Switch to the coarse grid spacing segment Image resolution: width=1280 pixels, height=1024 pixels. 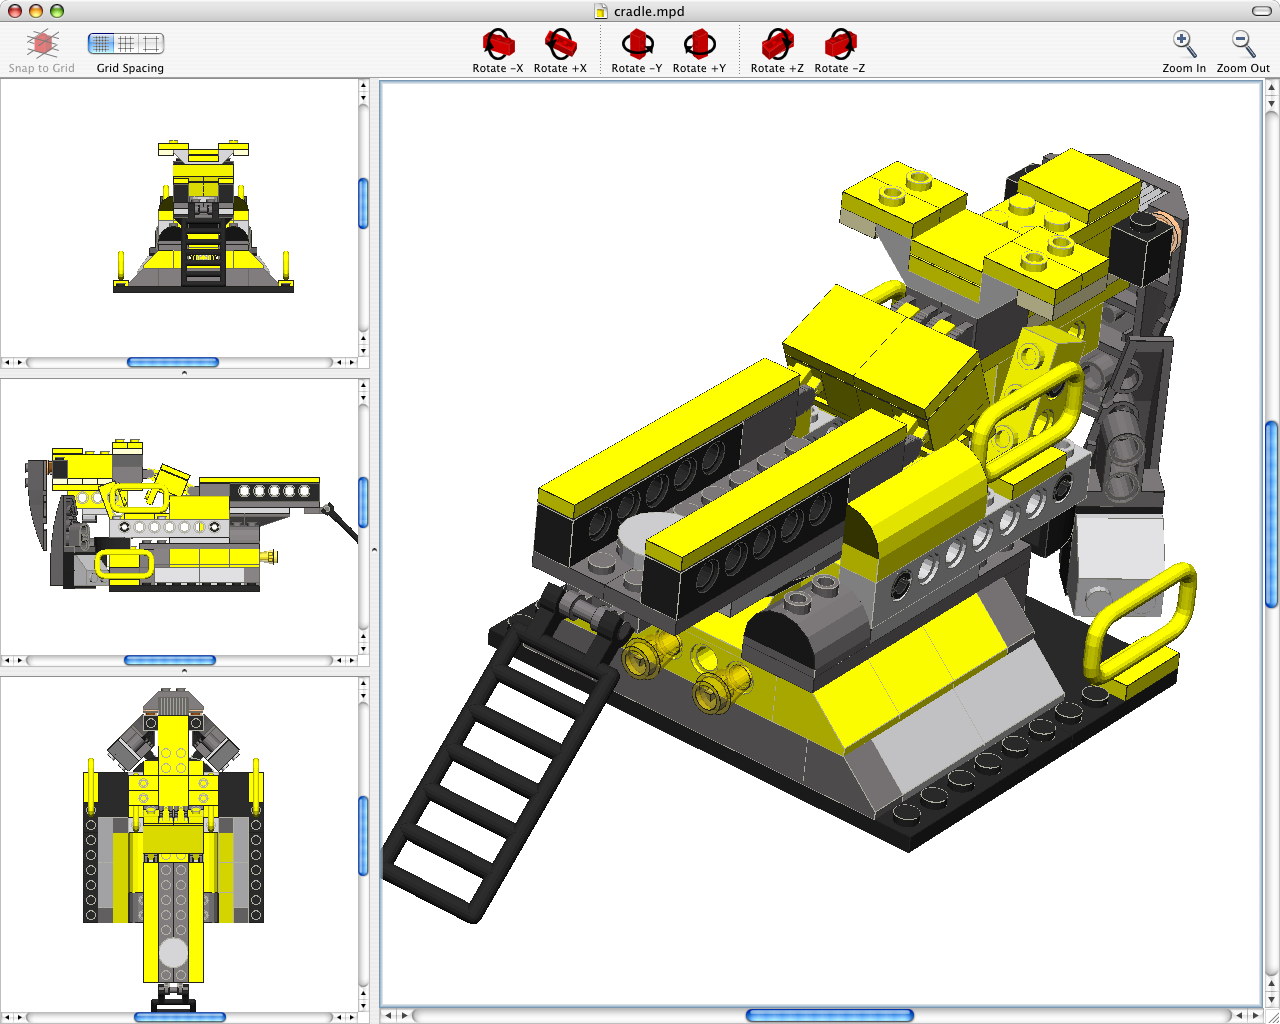(x=152, y=44)
